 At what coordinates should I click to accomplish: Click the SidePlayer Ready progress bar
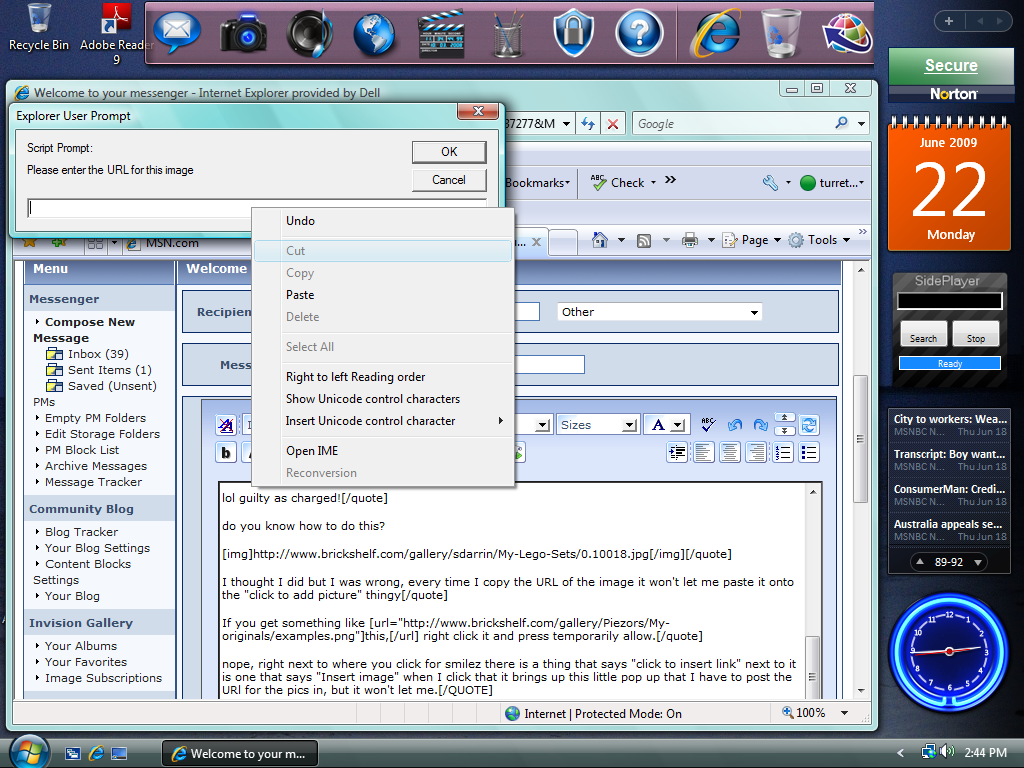[950, 364]
